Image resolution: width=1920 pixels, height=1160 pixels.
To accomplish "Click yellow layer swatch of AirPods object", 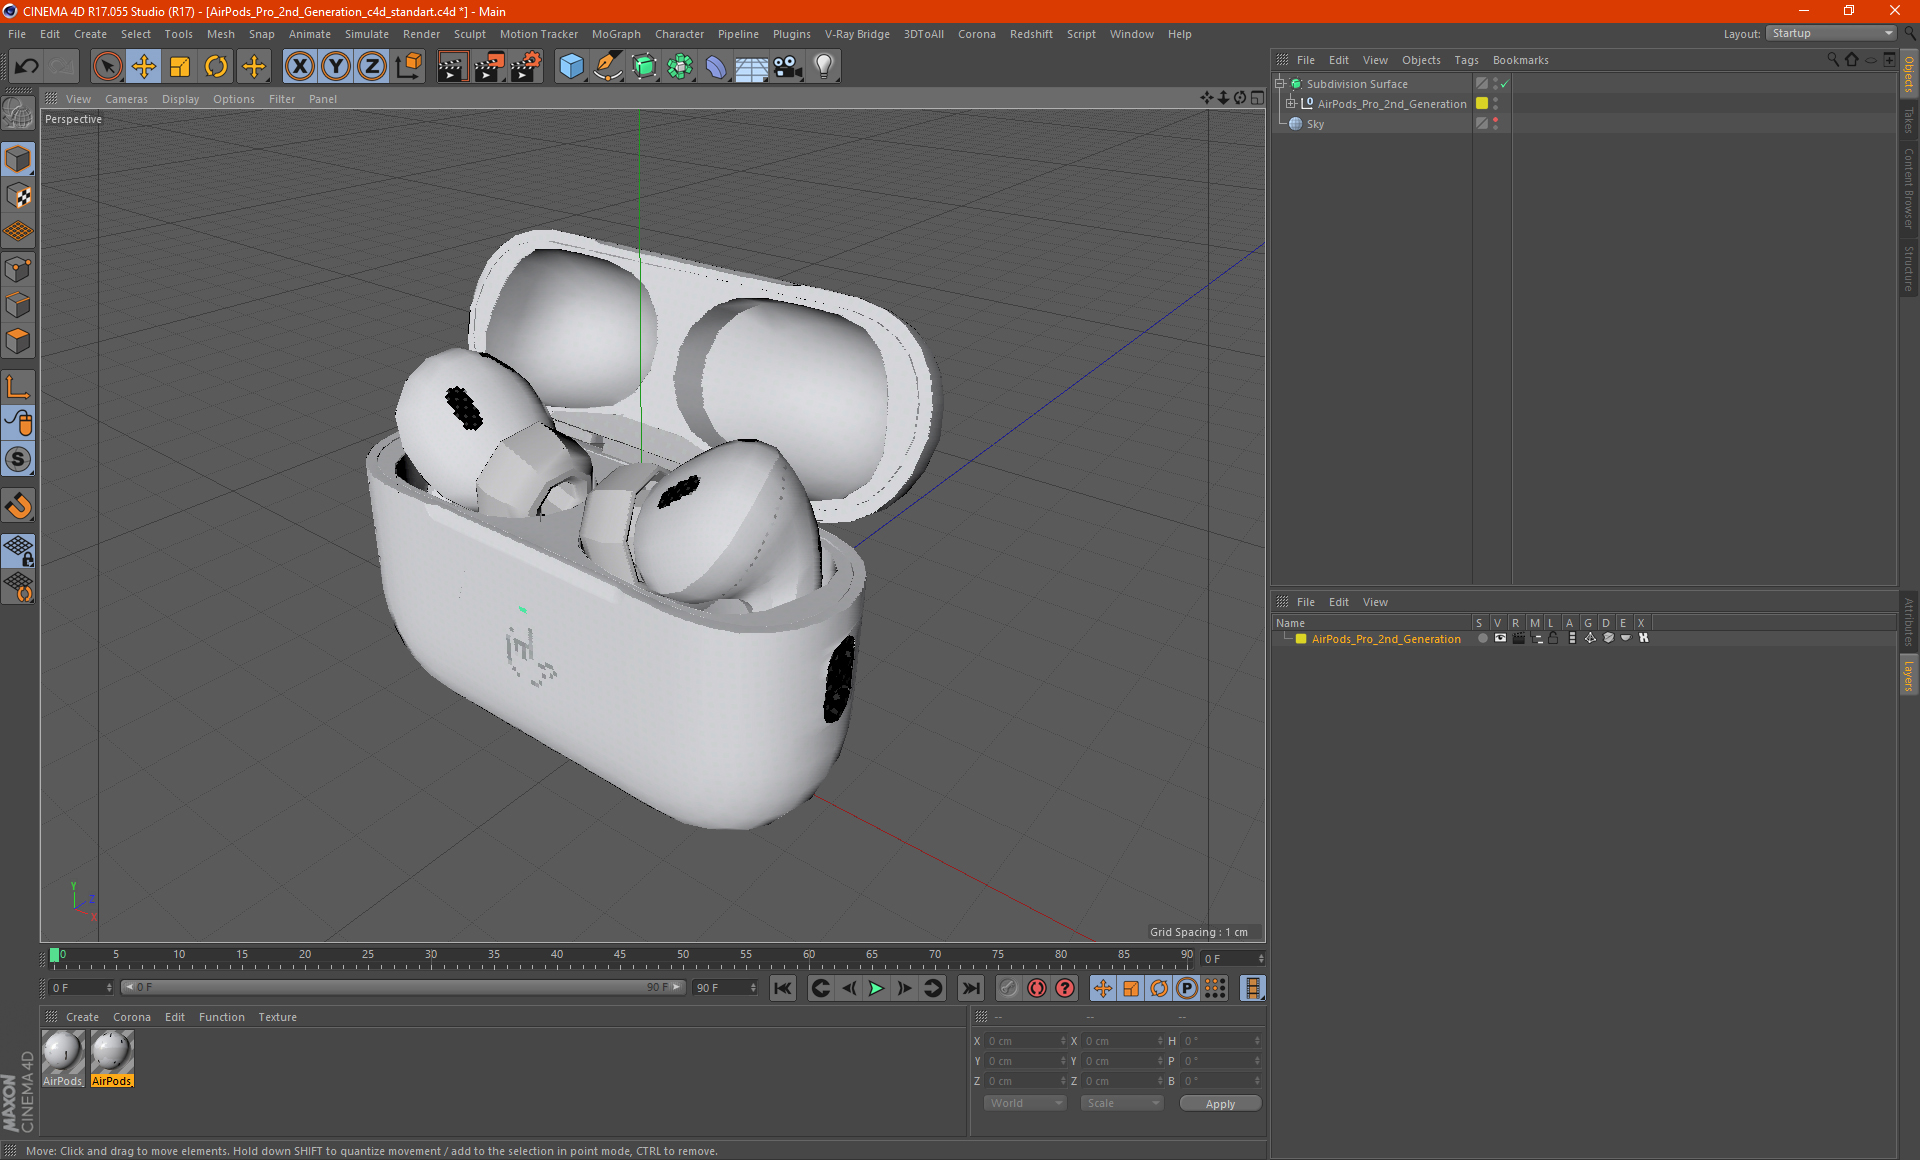I will [x=1482, y=103].
